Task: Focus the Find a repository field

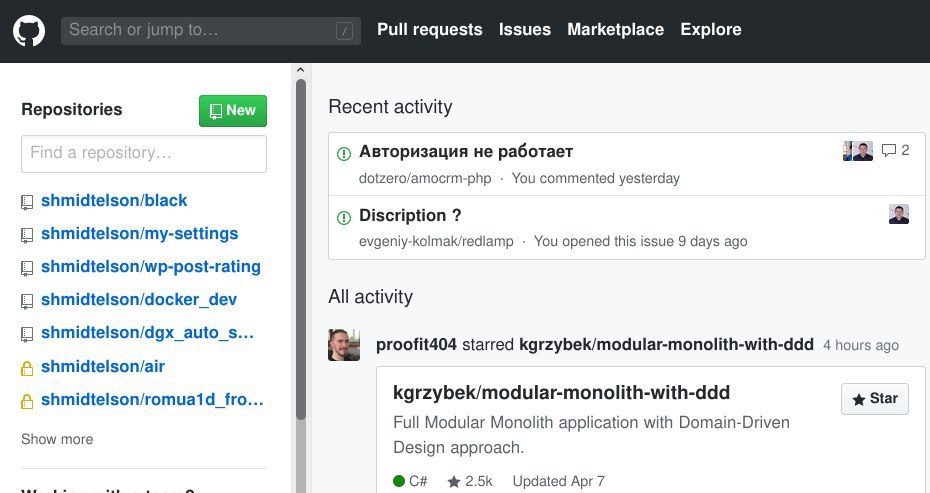Action: (144, 154)
